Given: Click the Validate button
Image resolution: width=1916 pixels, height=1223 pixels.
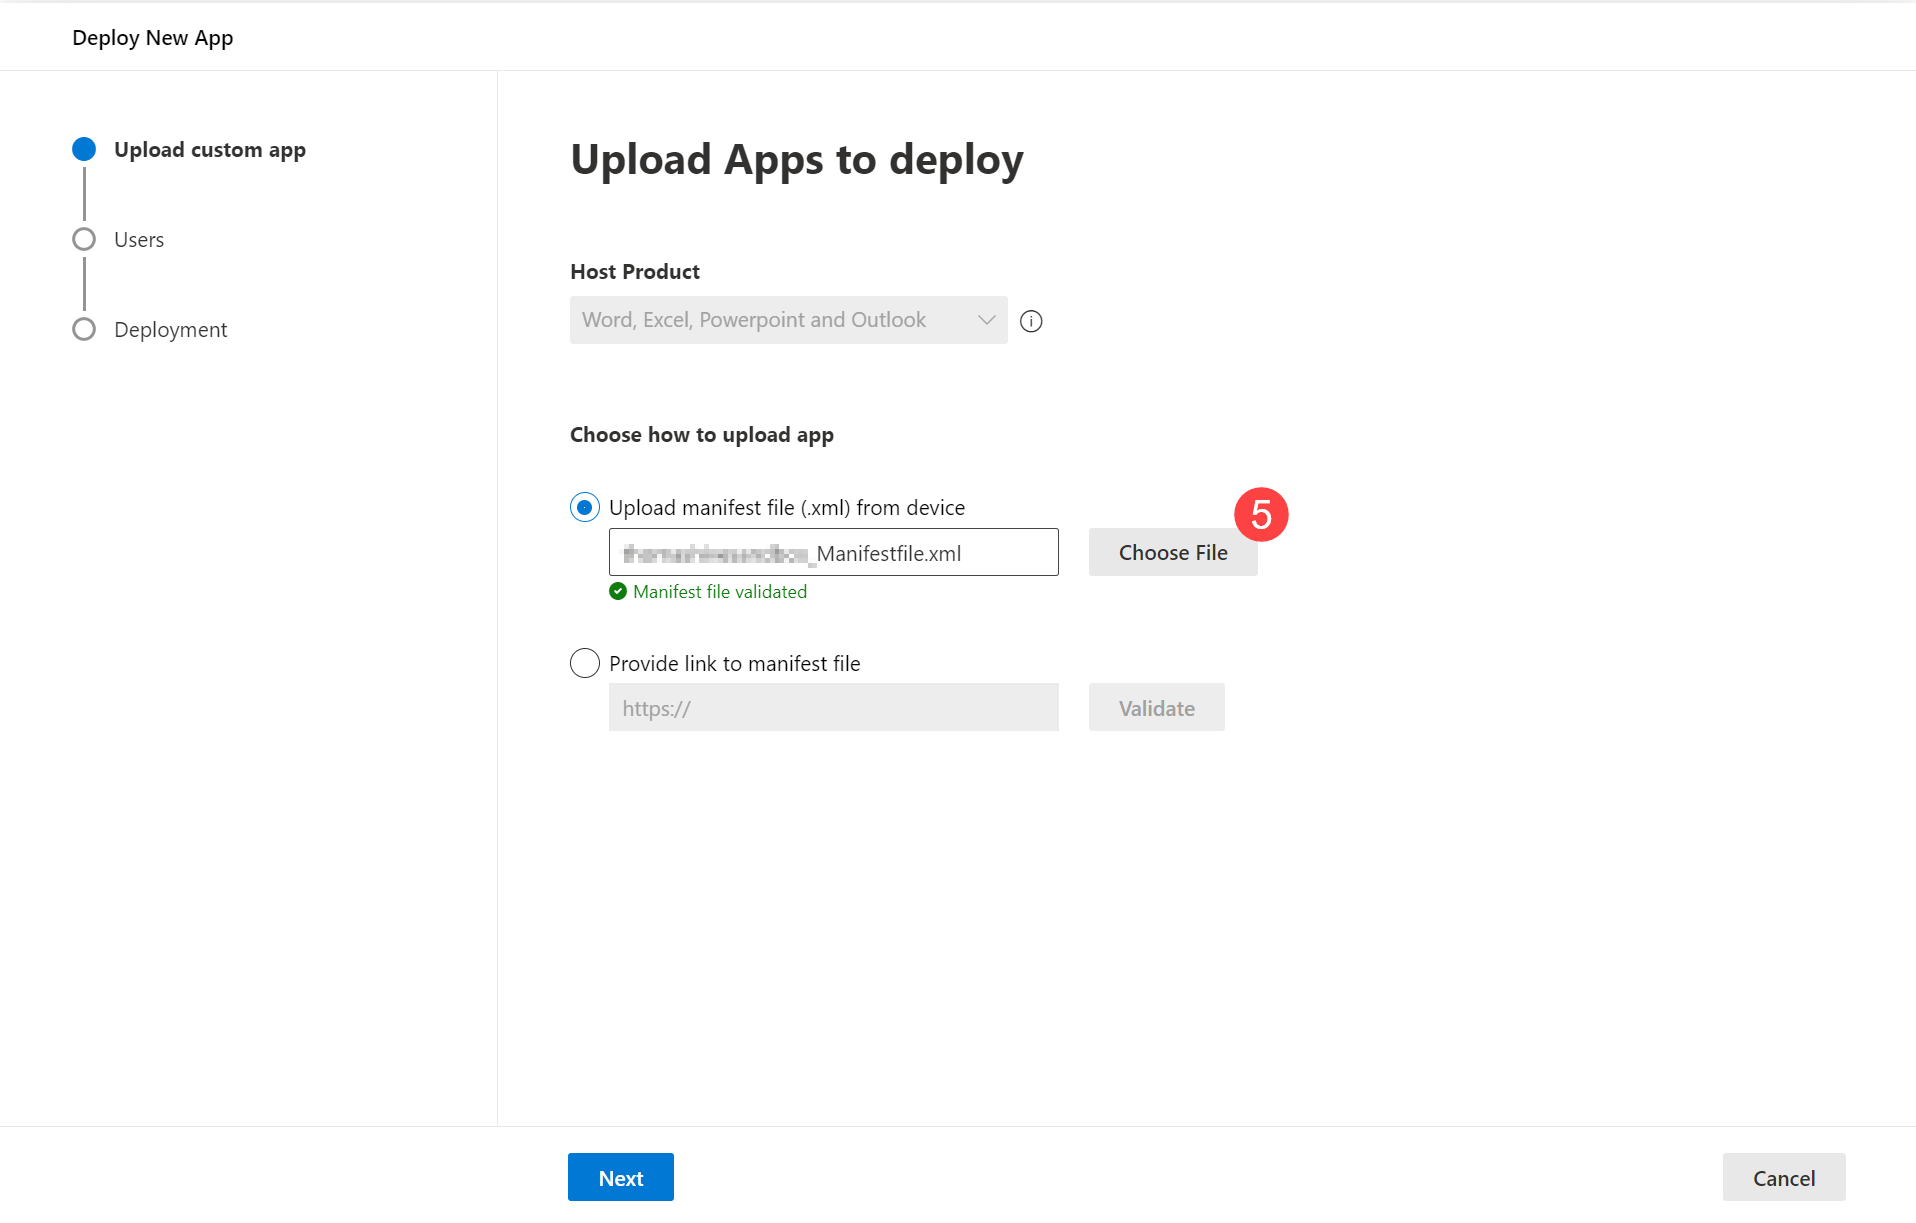Looking at the screenshot, I should point(1156,707).
